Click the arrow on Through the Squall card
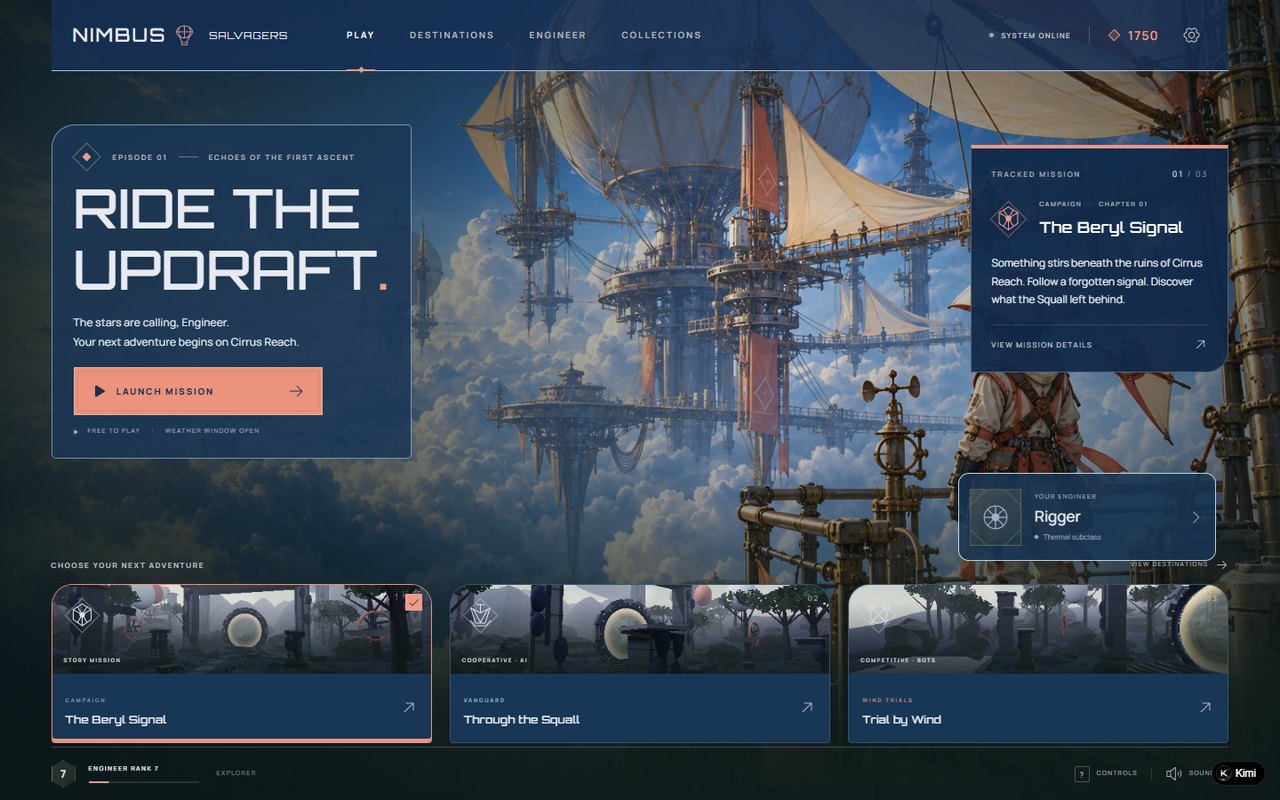Image resolution: width=1280 pixels, height=800 pixels. (807, 707)
